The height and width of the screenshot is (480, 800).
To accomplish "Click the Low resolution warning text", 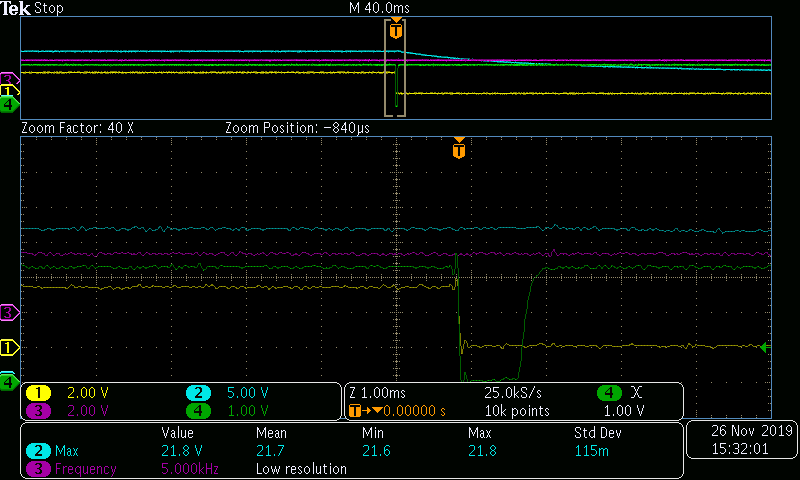I will [x=301, y=469].
